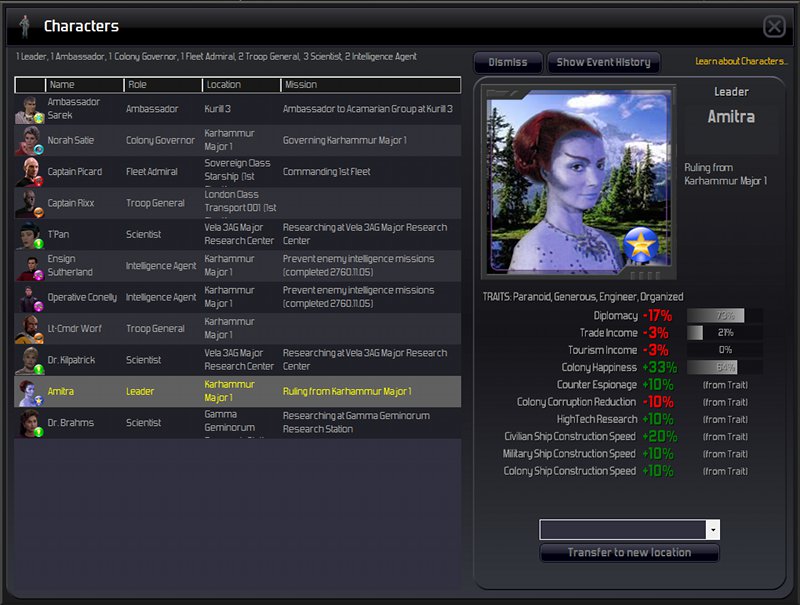Image resolution: width=800 pixels, height=605 pixels.
Task: Open the transfer location dropdown arrow
Action: tap(713, 530)
